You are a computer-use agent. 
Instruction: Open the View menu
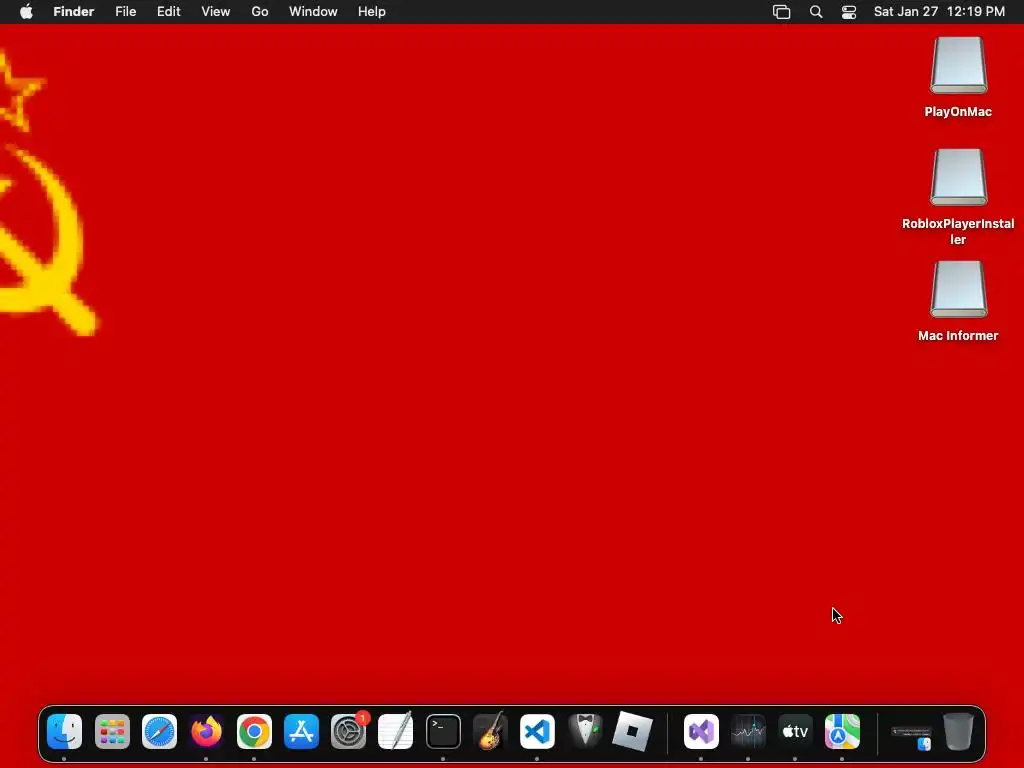click(216, 12)
